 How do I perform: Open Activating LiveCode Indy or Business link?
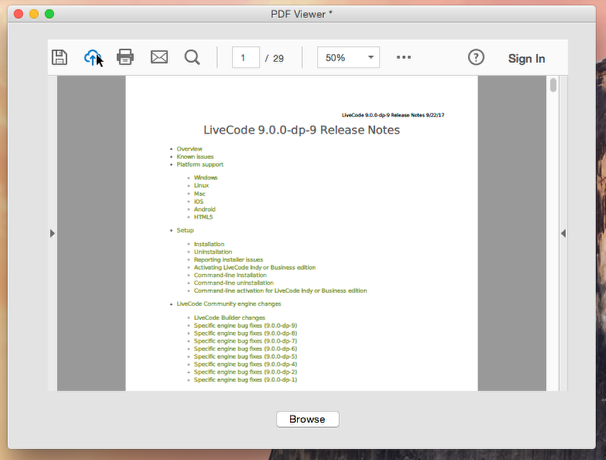255,267
